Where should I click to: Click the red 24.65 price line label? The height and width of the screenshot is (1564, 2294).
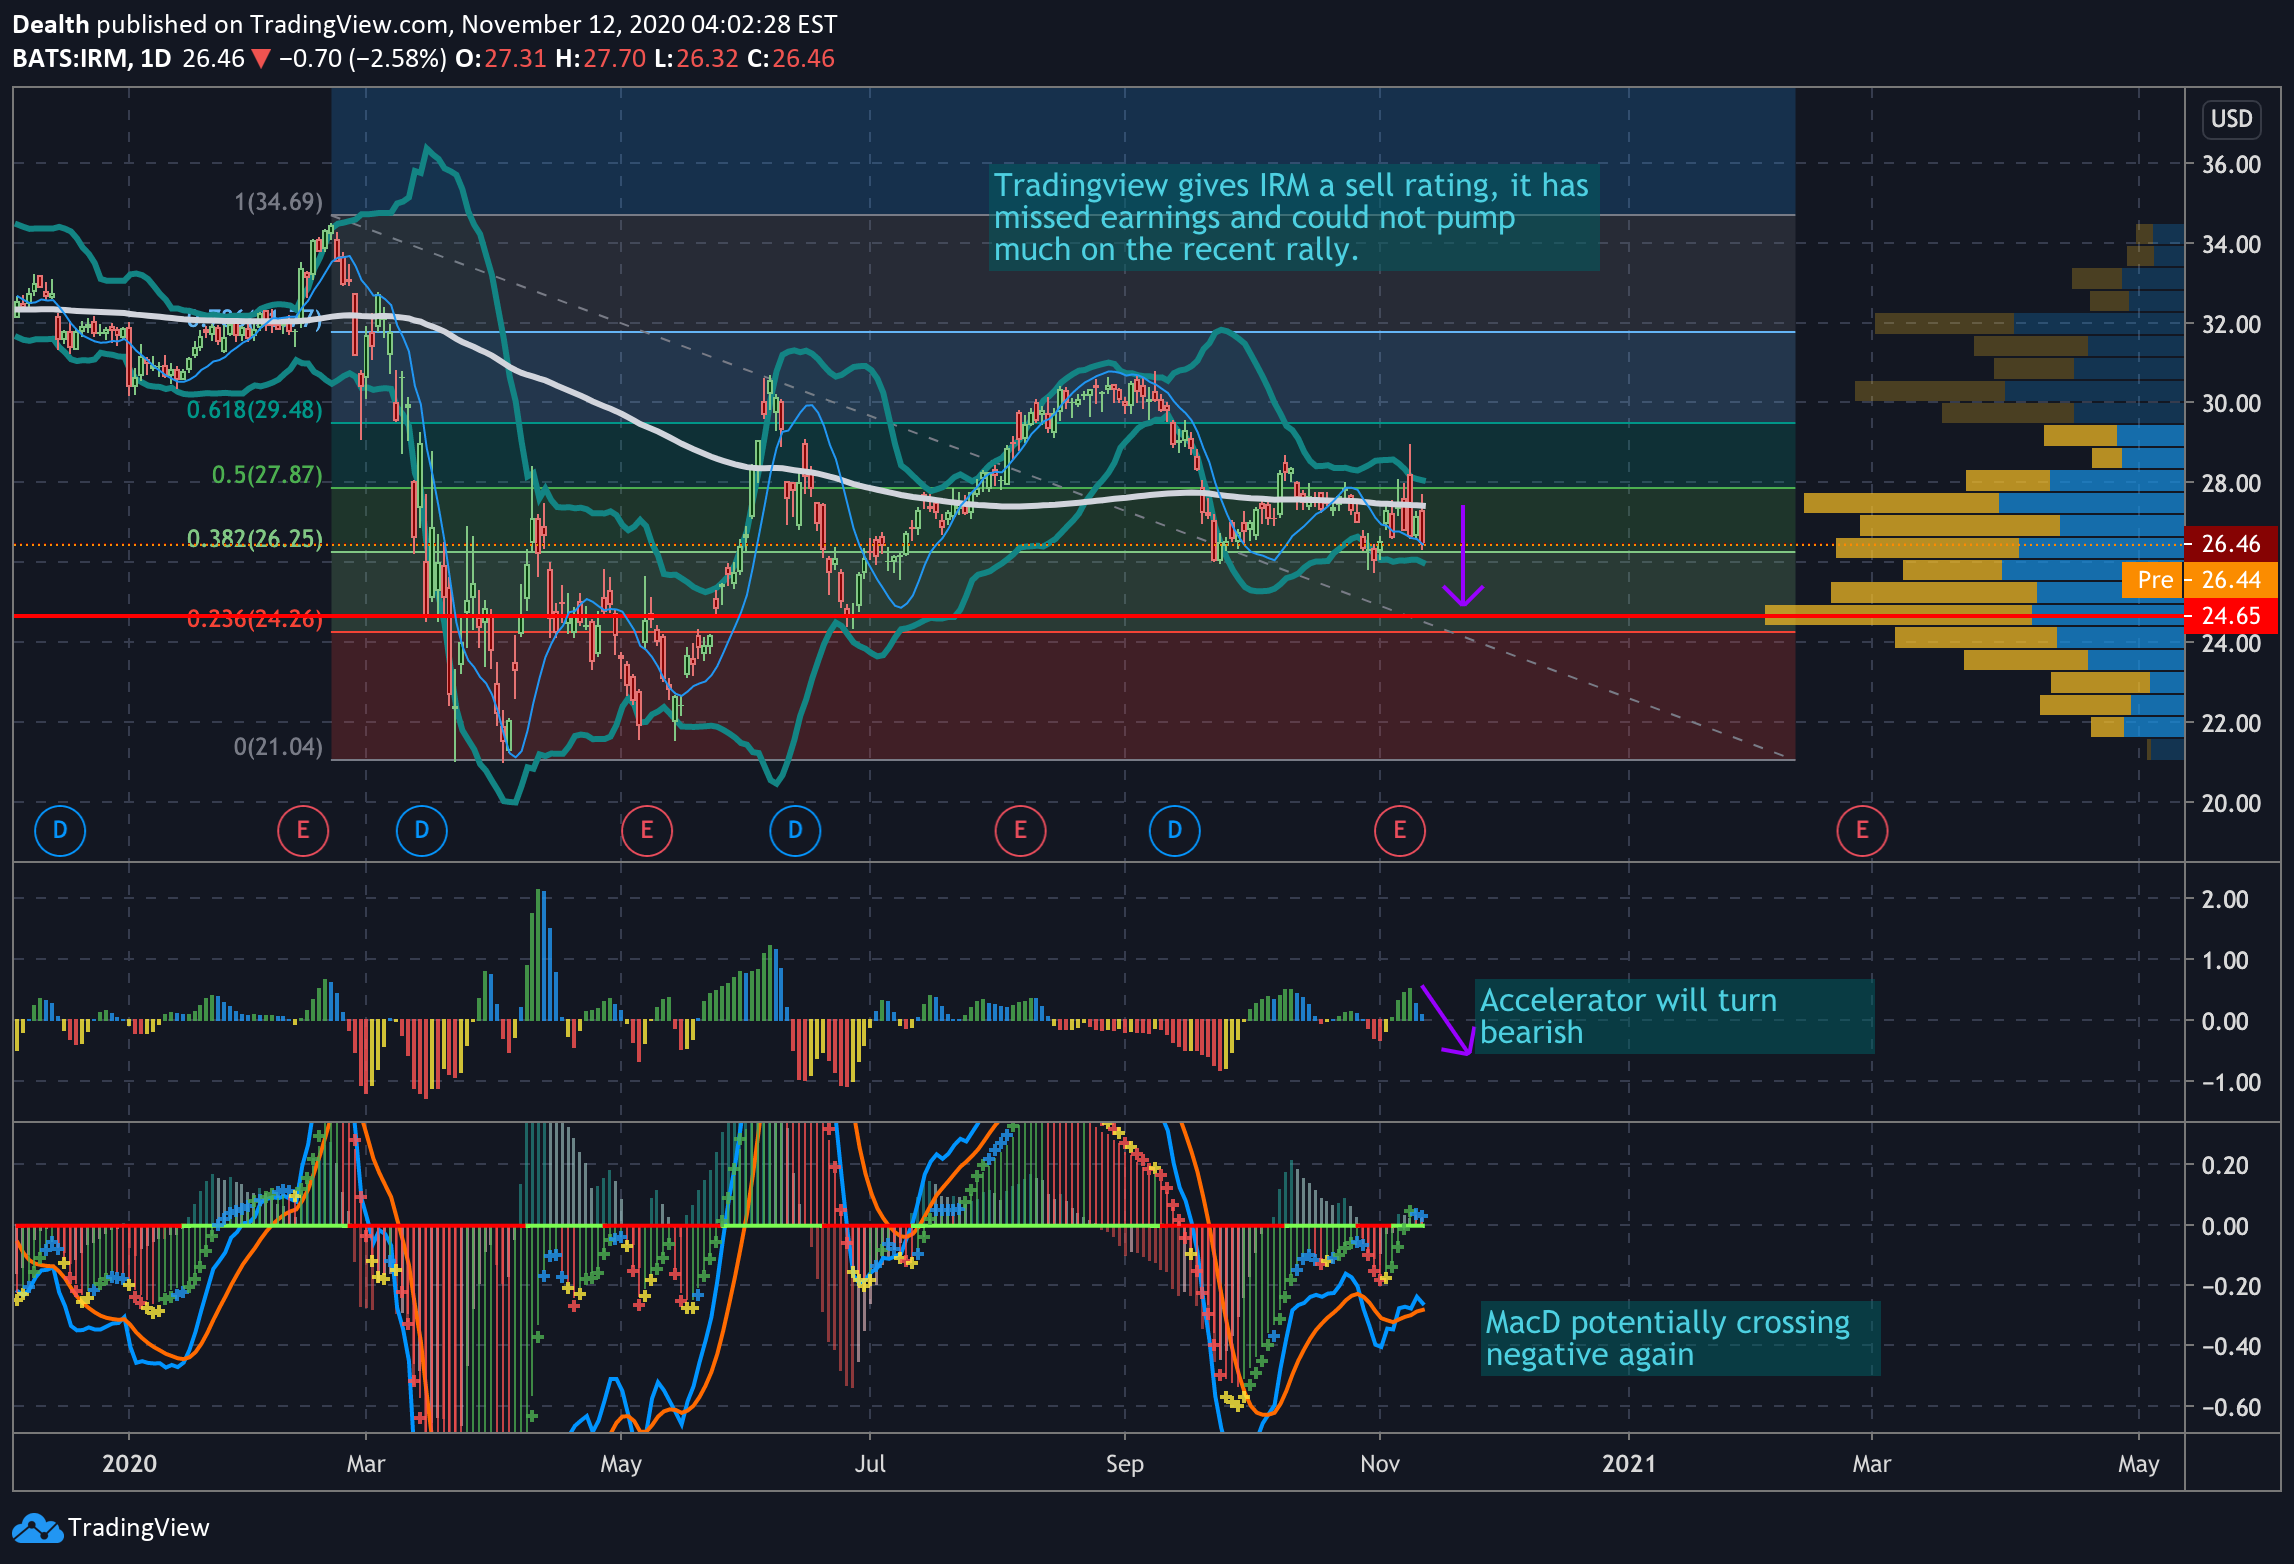pyautogui.click(x=2230, y=616)
